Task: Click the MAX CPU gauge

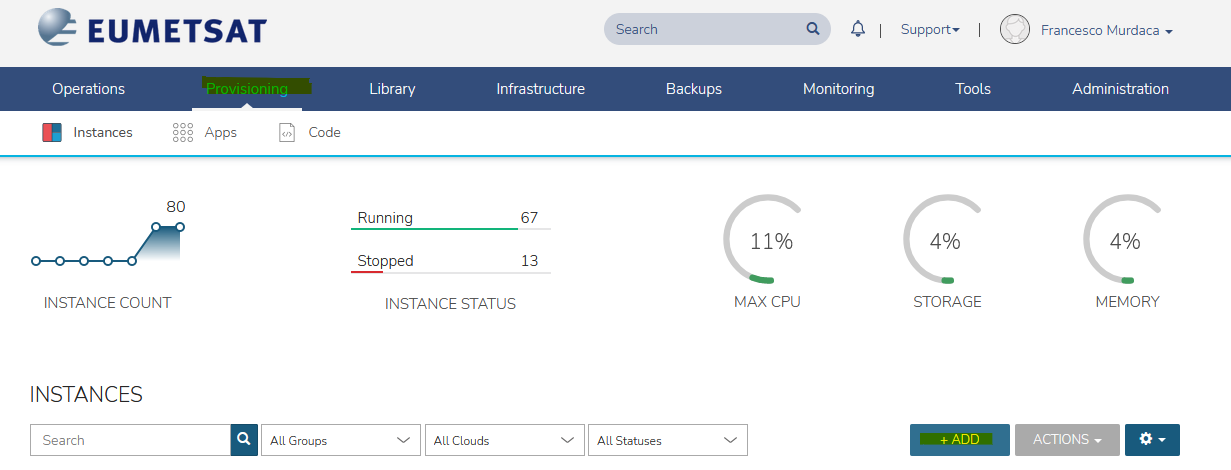Action: (x=767, y=242)
